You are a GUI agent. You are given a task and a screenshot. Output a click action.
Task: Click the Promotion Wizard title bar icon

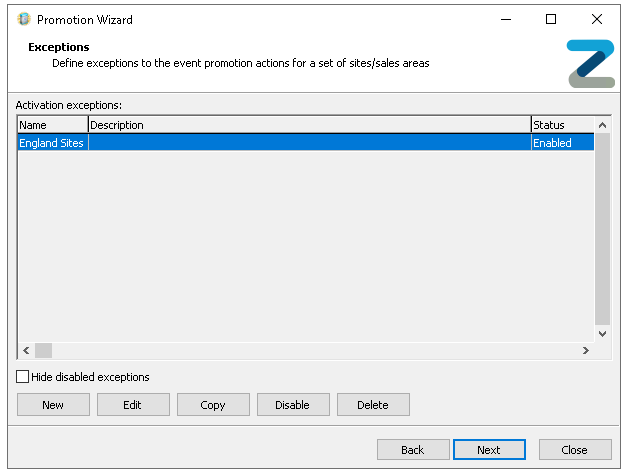(x=24, y=19)
